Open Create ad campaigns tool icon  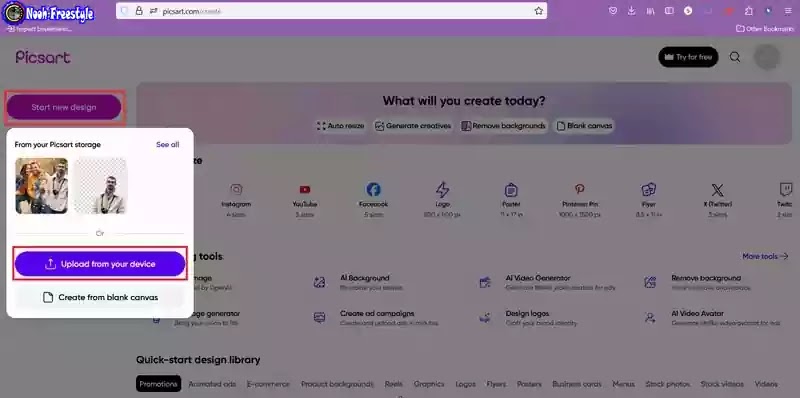[x=320, y=317]
